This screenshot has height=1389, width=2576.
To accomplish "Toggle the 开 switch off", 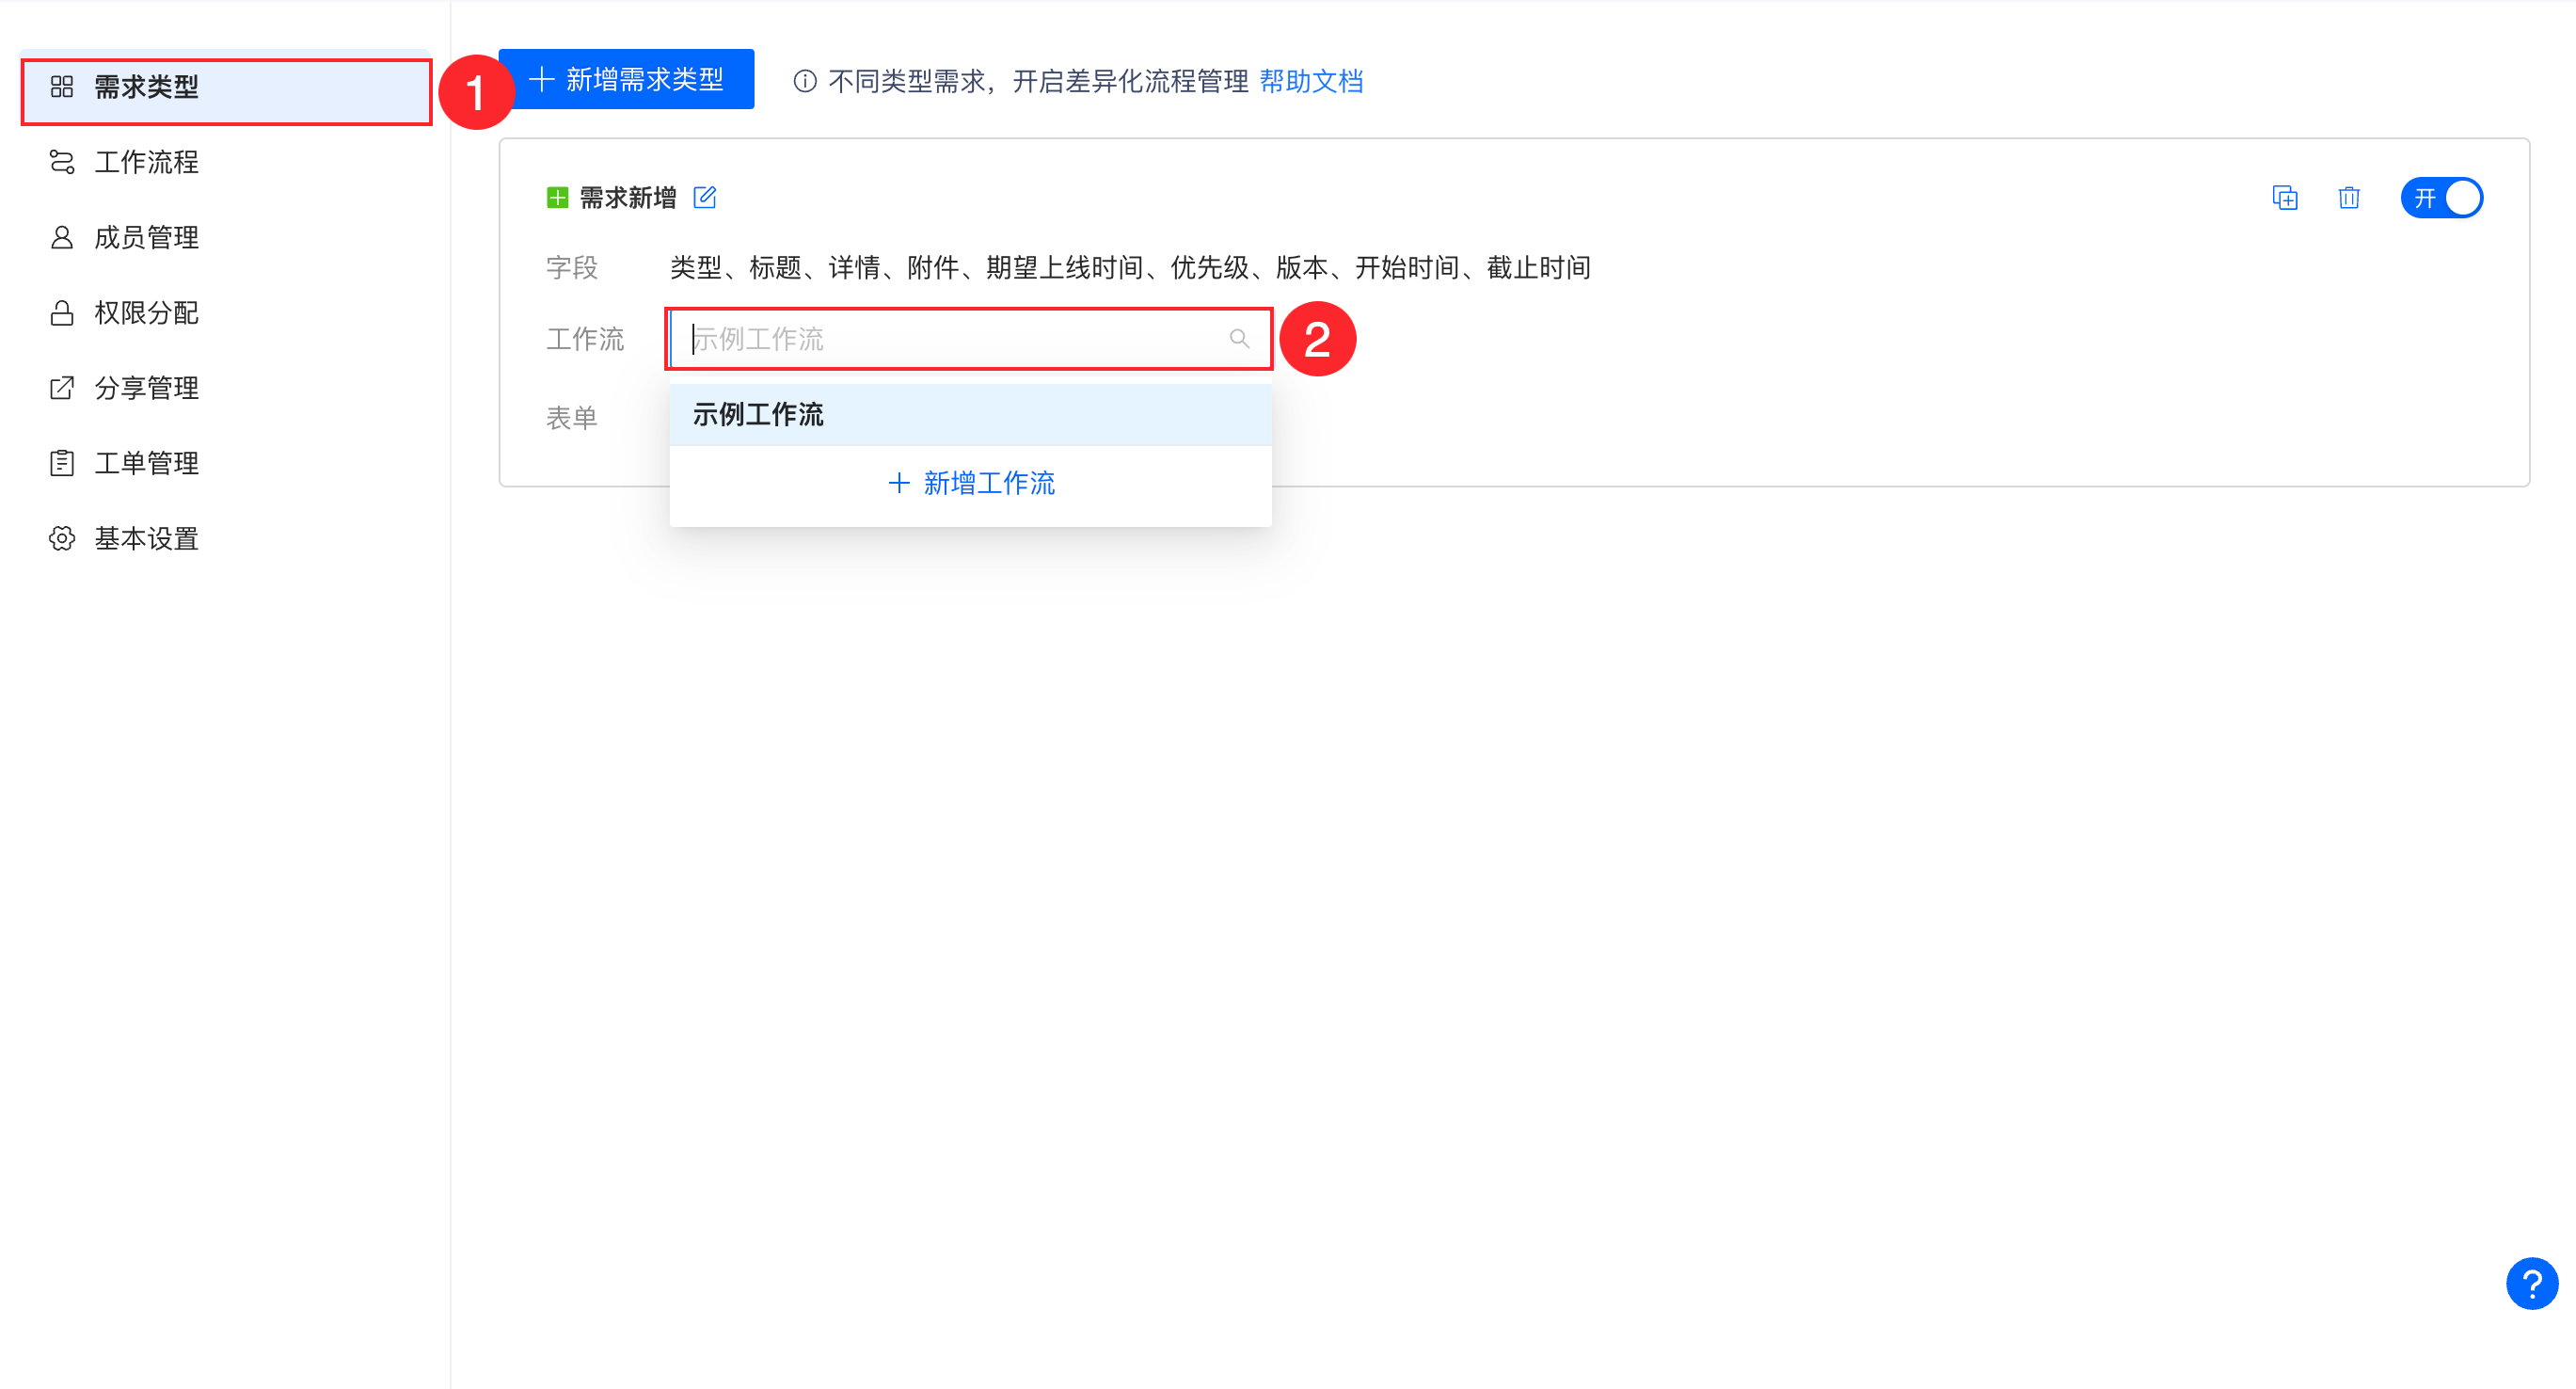I will [x=2441, y=198].
